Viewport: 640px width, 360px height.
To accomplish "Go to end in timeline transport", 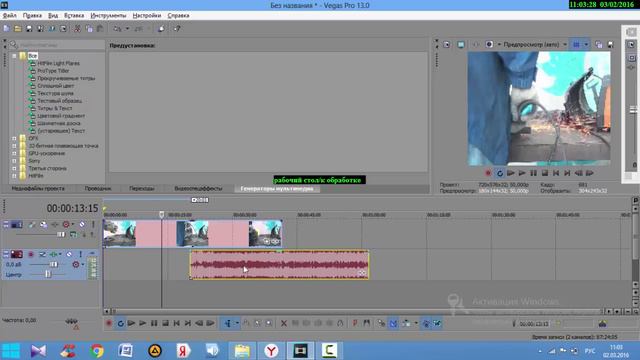I will [188, 323].
